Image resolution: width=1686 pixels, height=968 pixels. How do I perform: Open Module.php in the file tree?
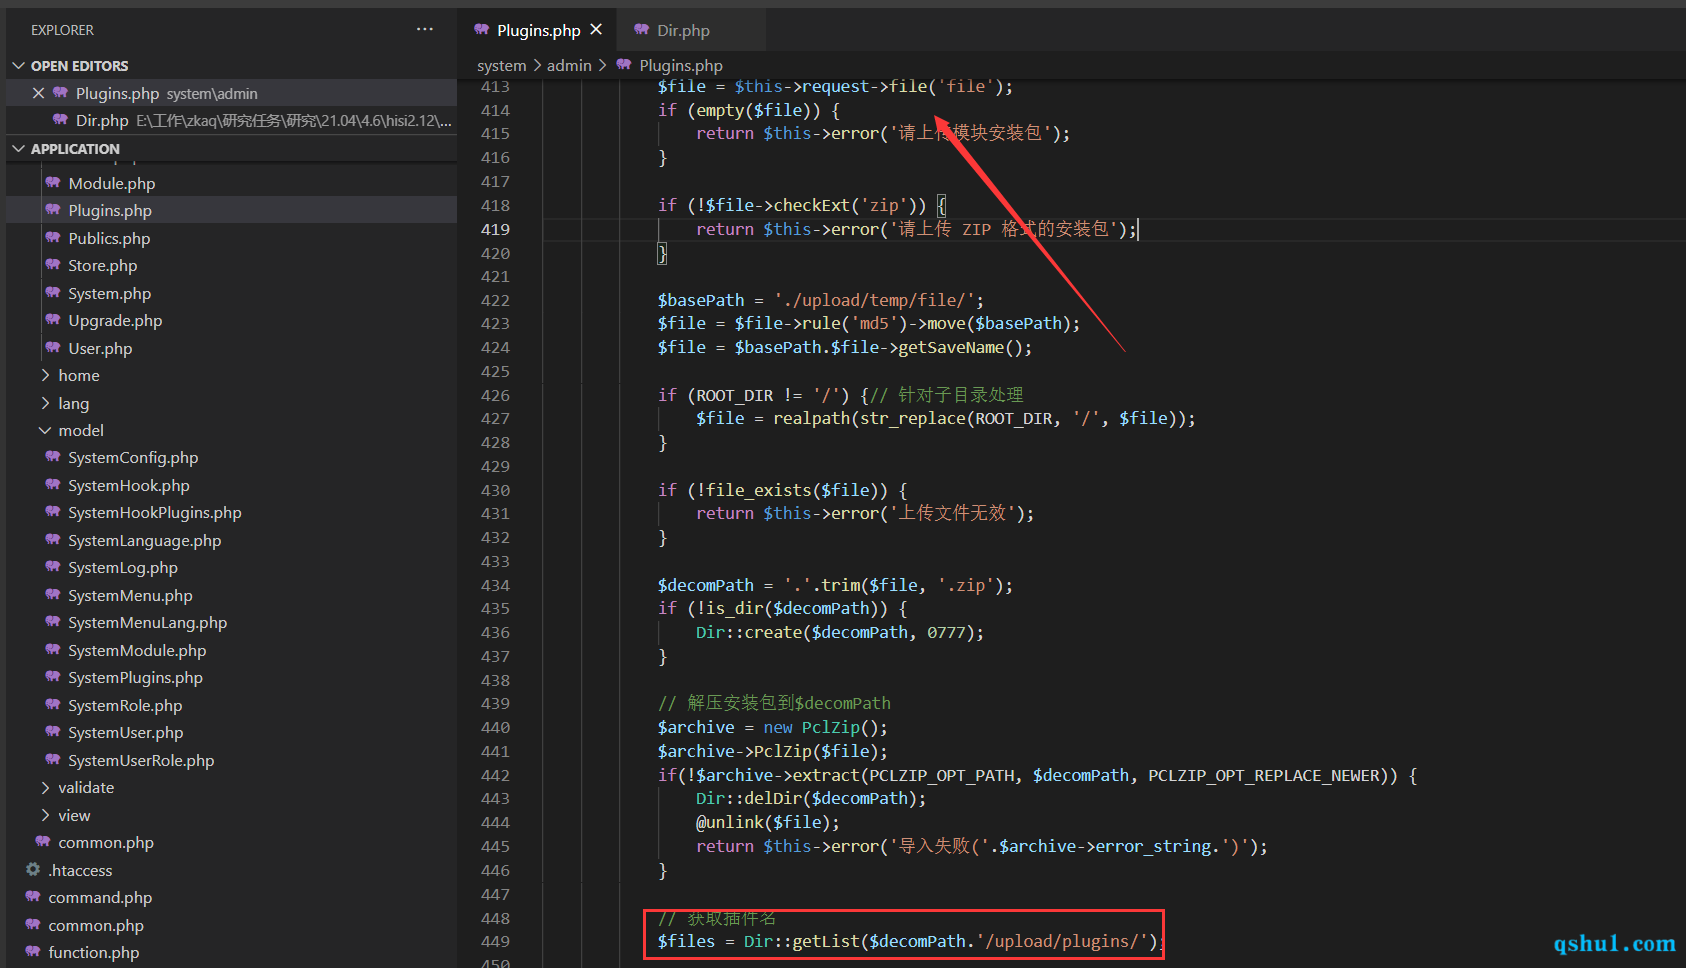pyautogui.click(x=112, y=184)
